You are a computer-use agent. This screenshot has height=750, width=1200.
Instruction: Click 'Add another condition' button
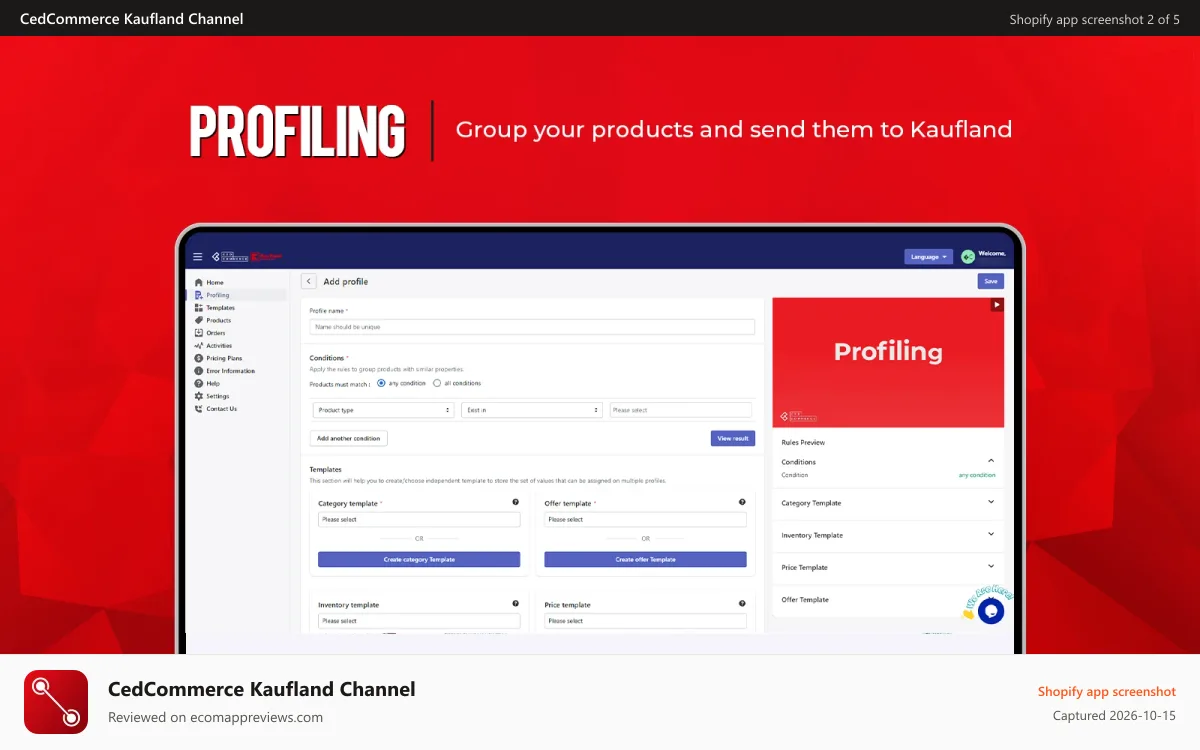coord(349,438)
